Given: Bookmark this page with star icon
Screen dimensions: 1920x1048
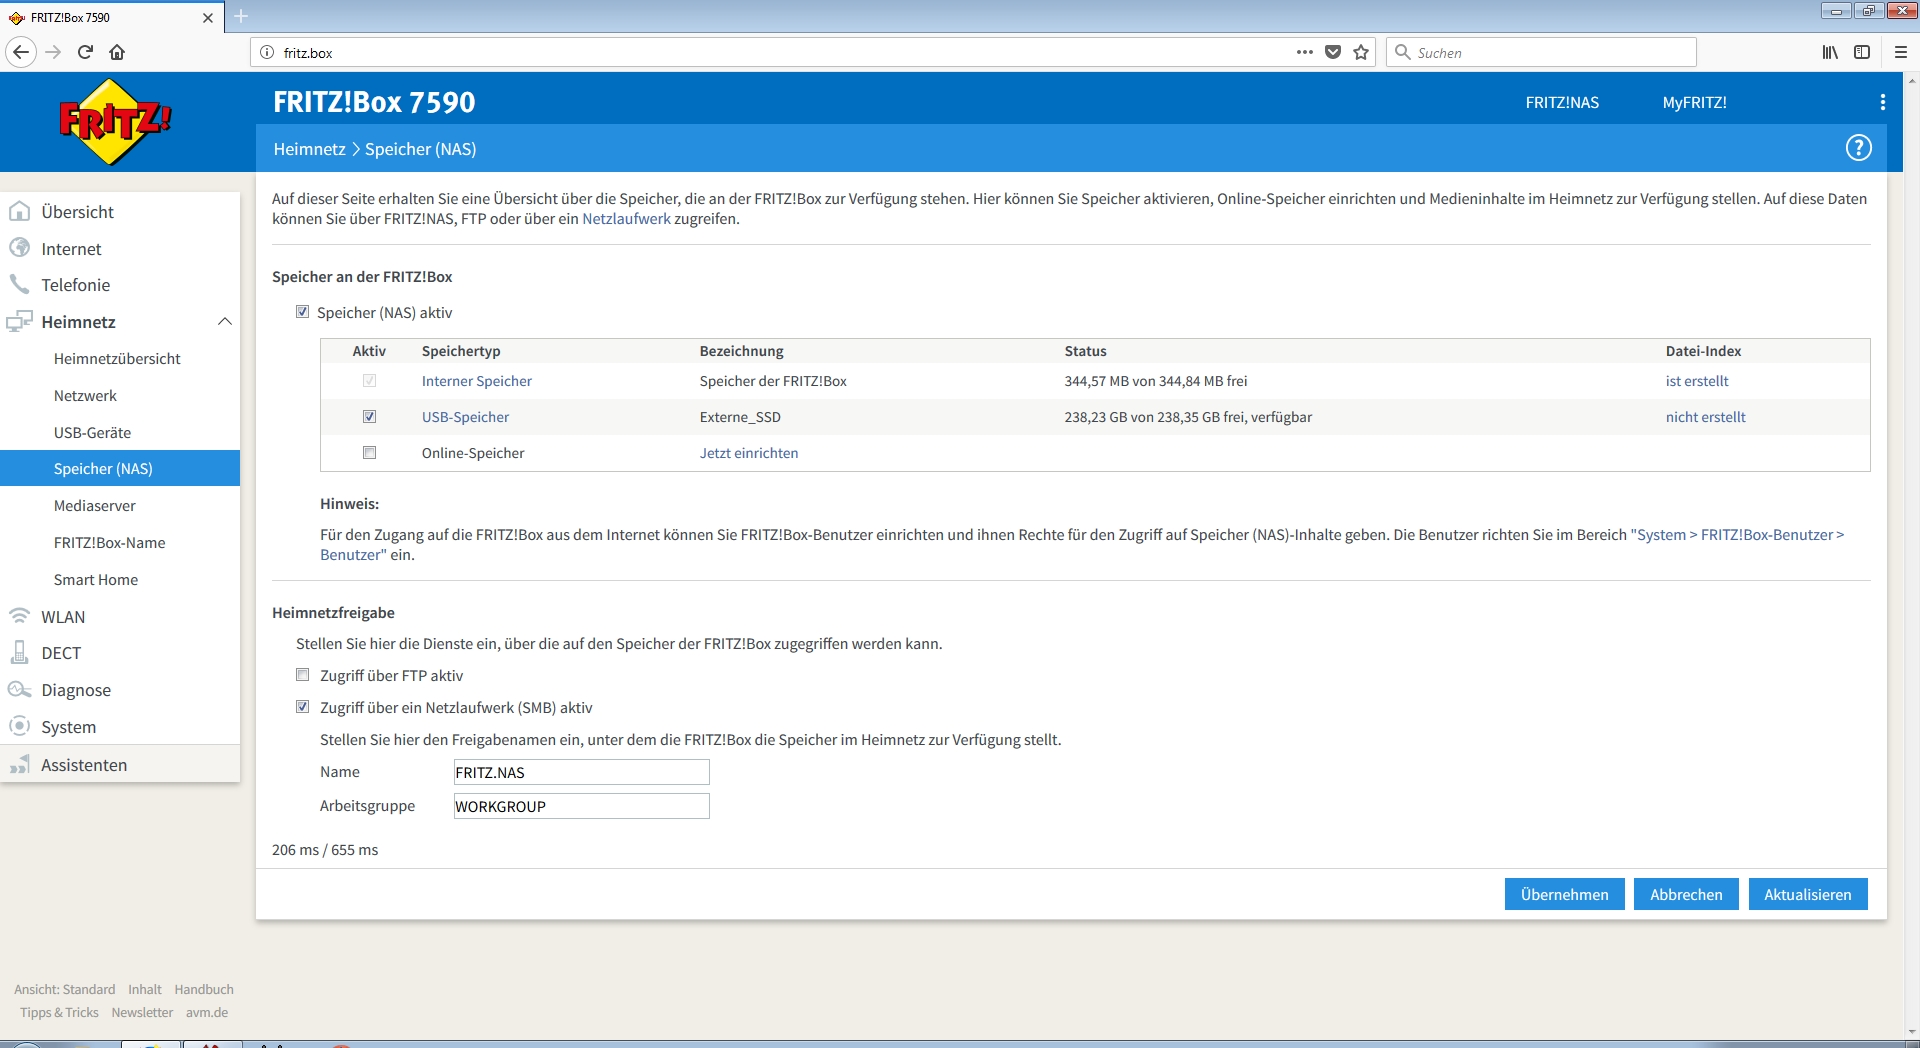Looking at the screenshot, I should 1361,52.
